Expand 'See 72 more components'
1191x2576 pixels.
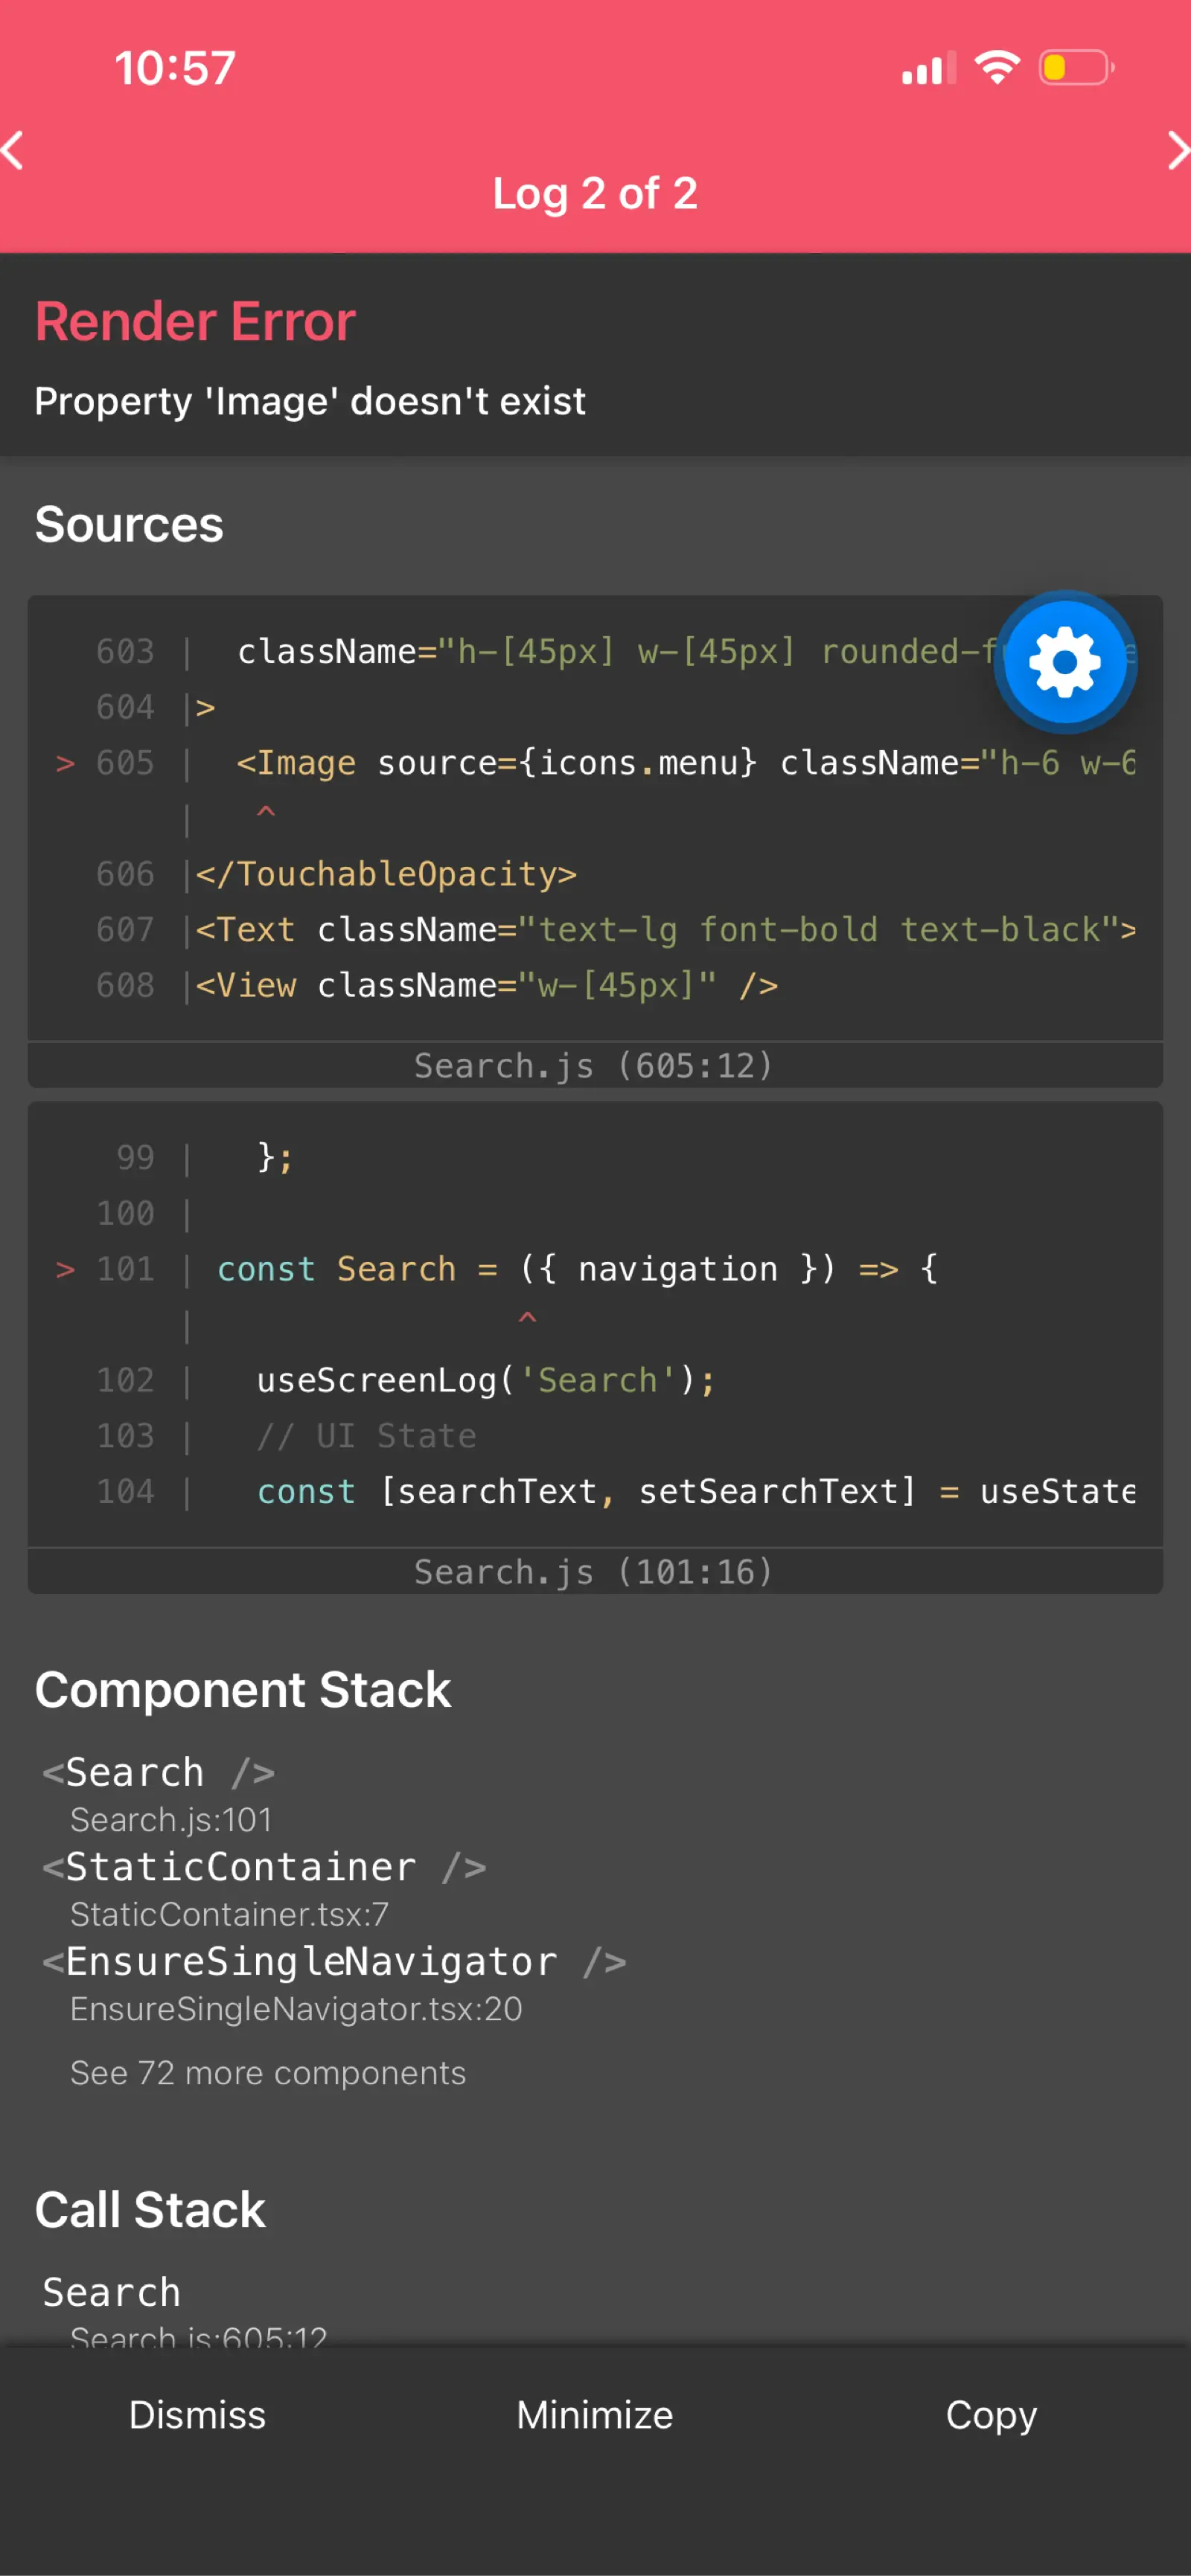(268, 2073)
